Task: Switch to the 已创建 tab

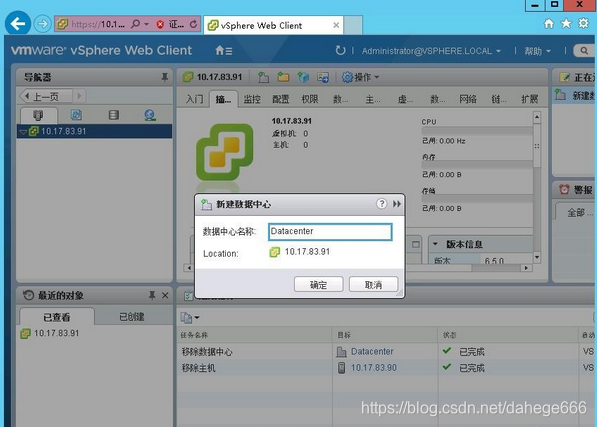Action: click(x=131, y=317)
